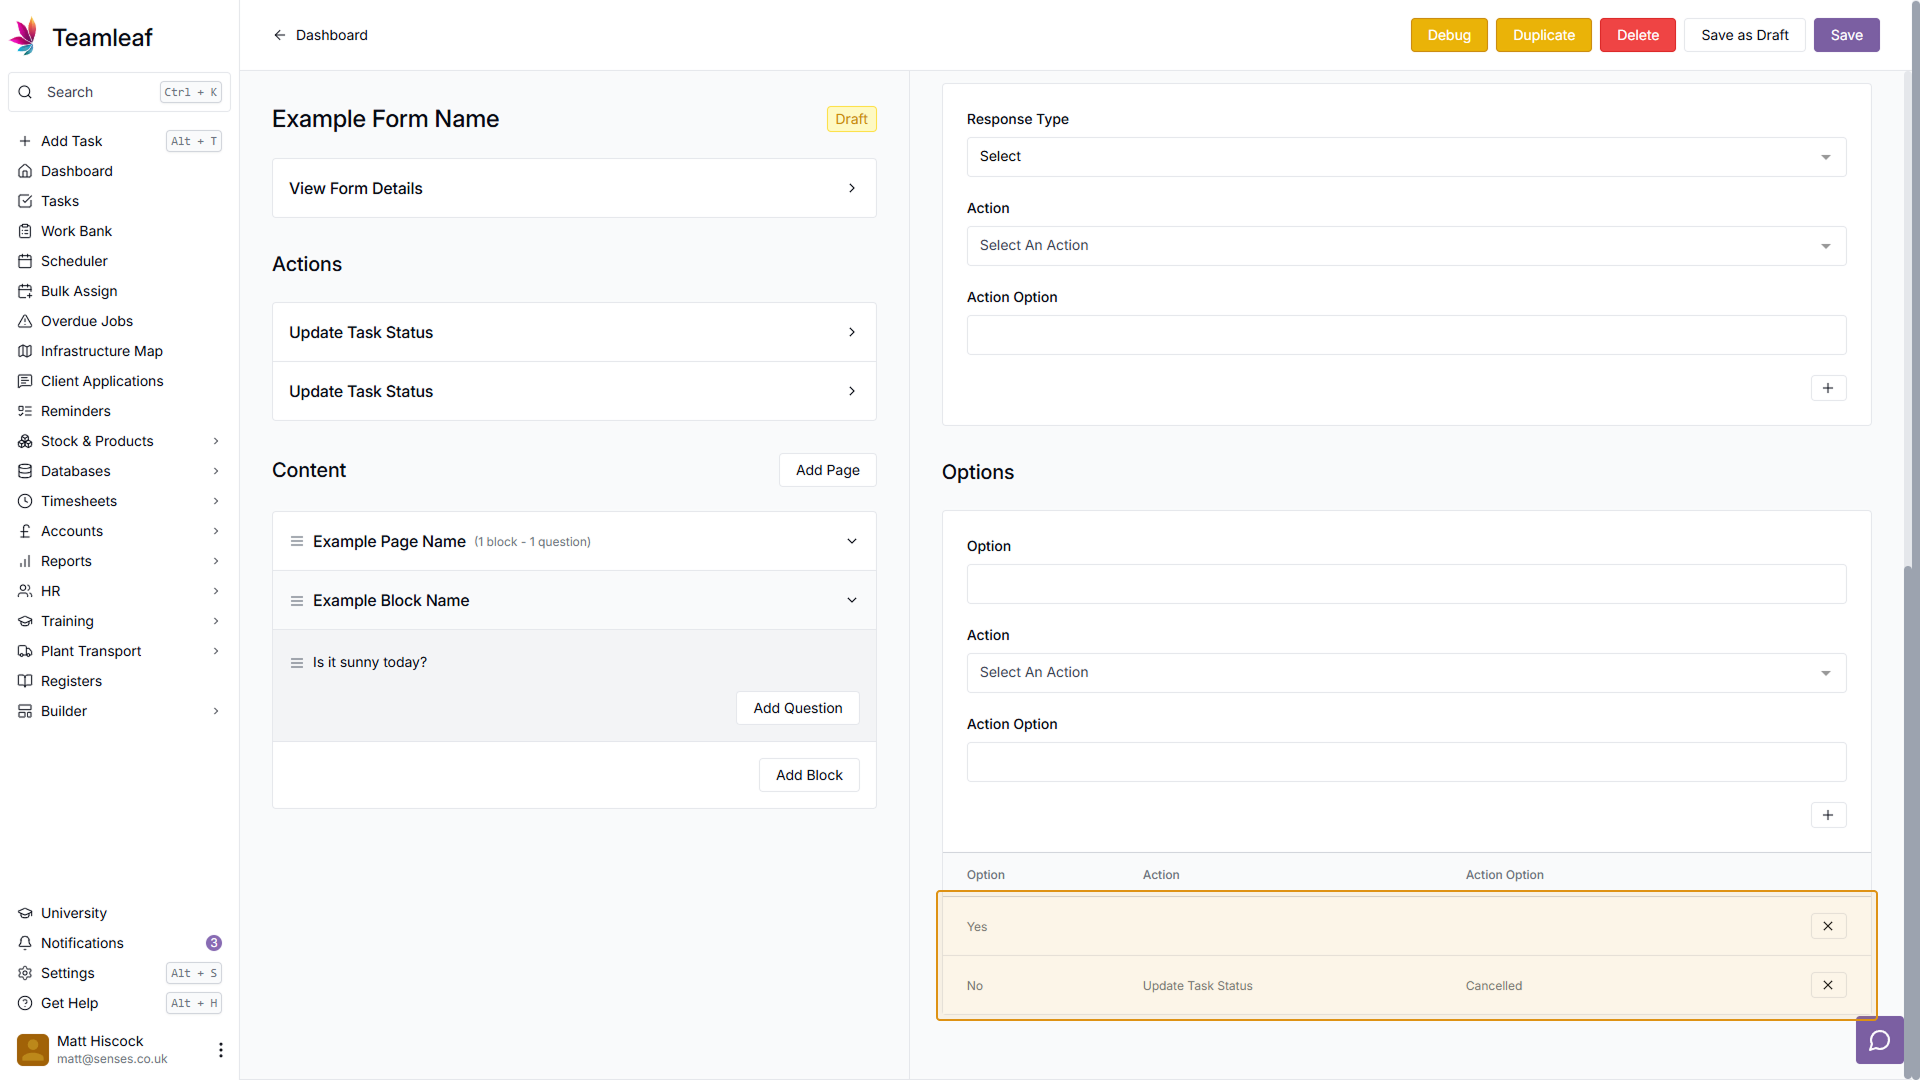Open Infrastructure Map in sidebar
The height and width of the screenshot is (1080, 1920).
click(101, 351)
